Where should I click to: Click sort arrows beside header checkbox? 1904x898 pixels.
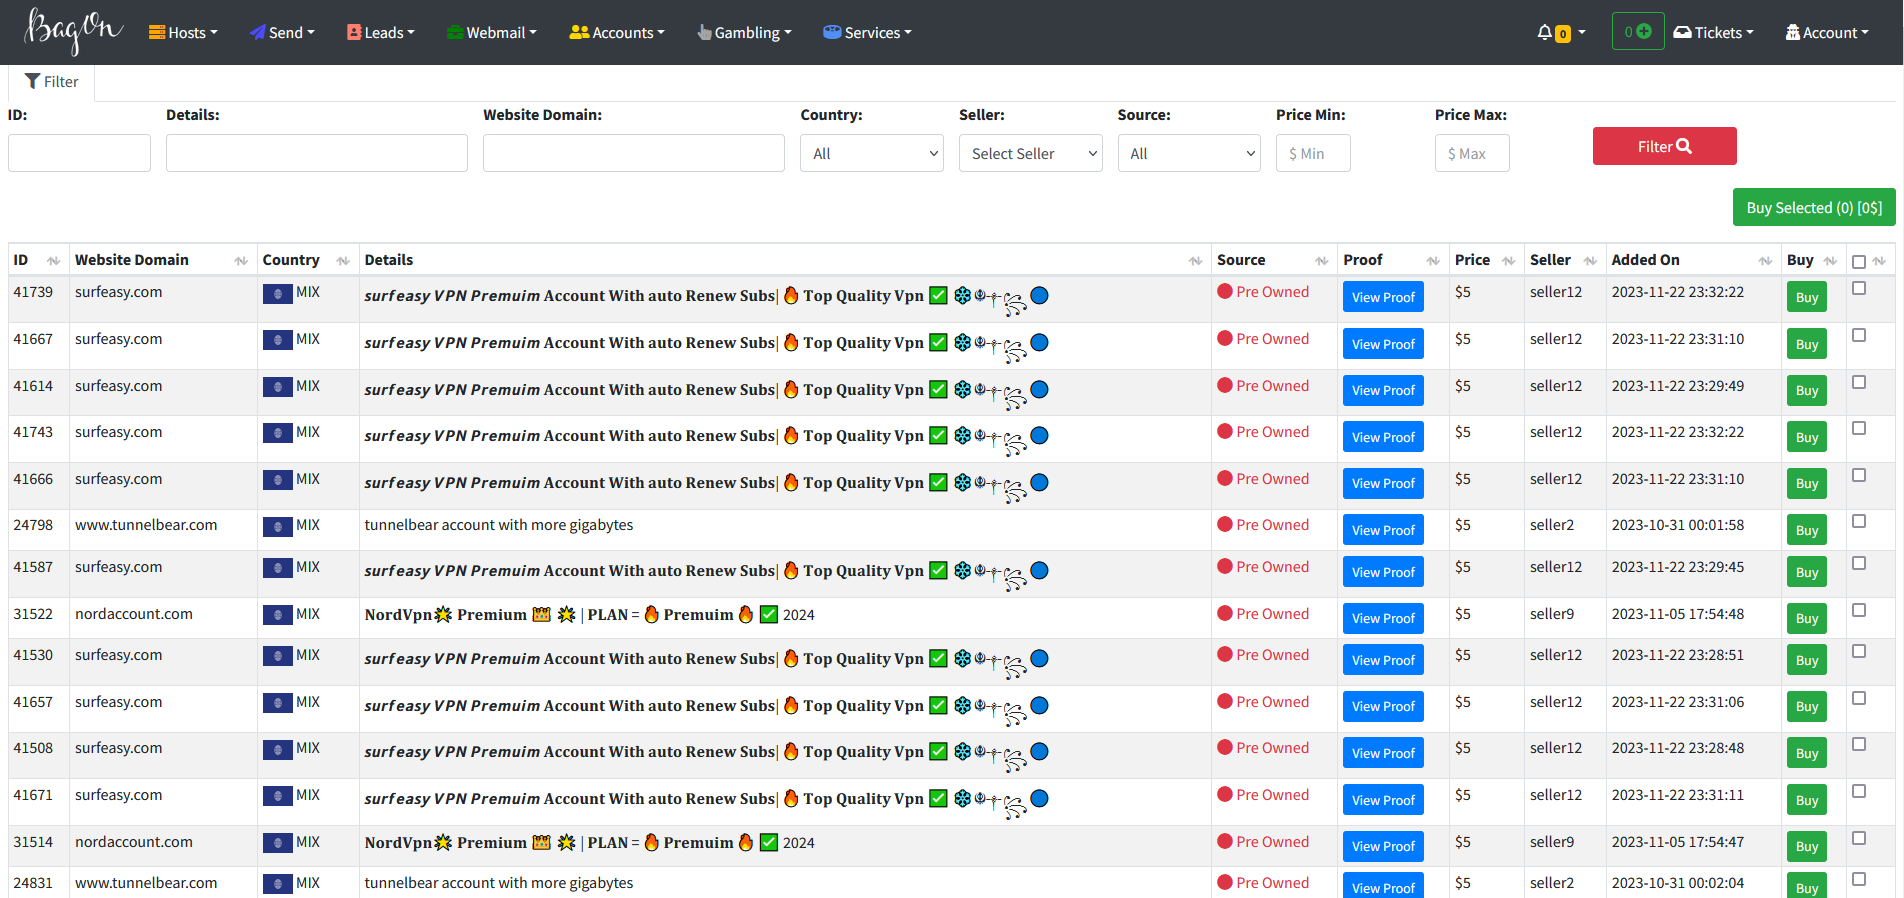[1879, 261]
